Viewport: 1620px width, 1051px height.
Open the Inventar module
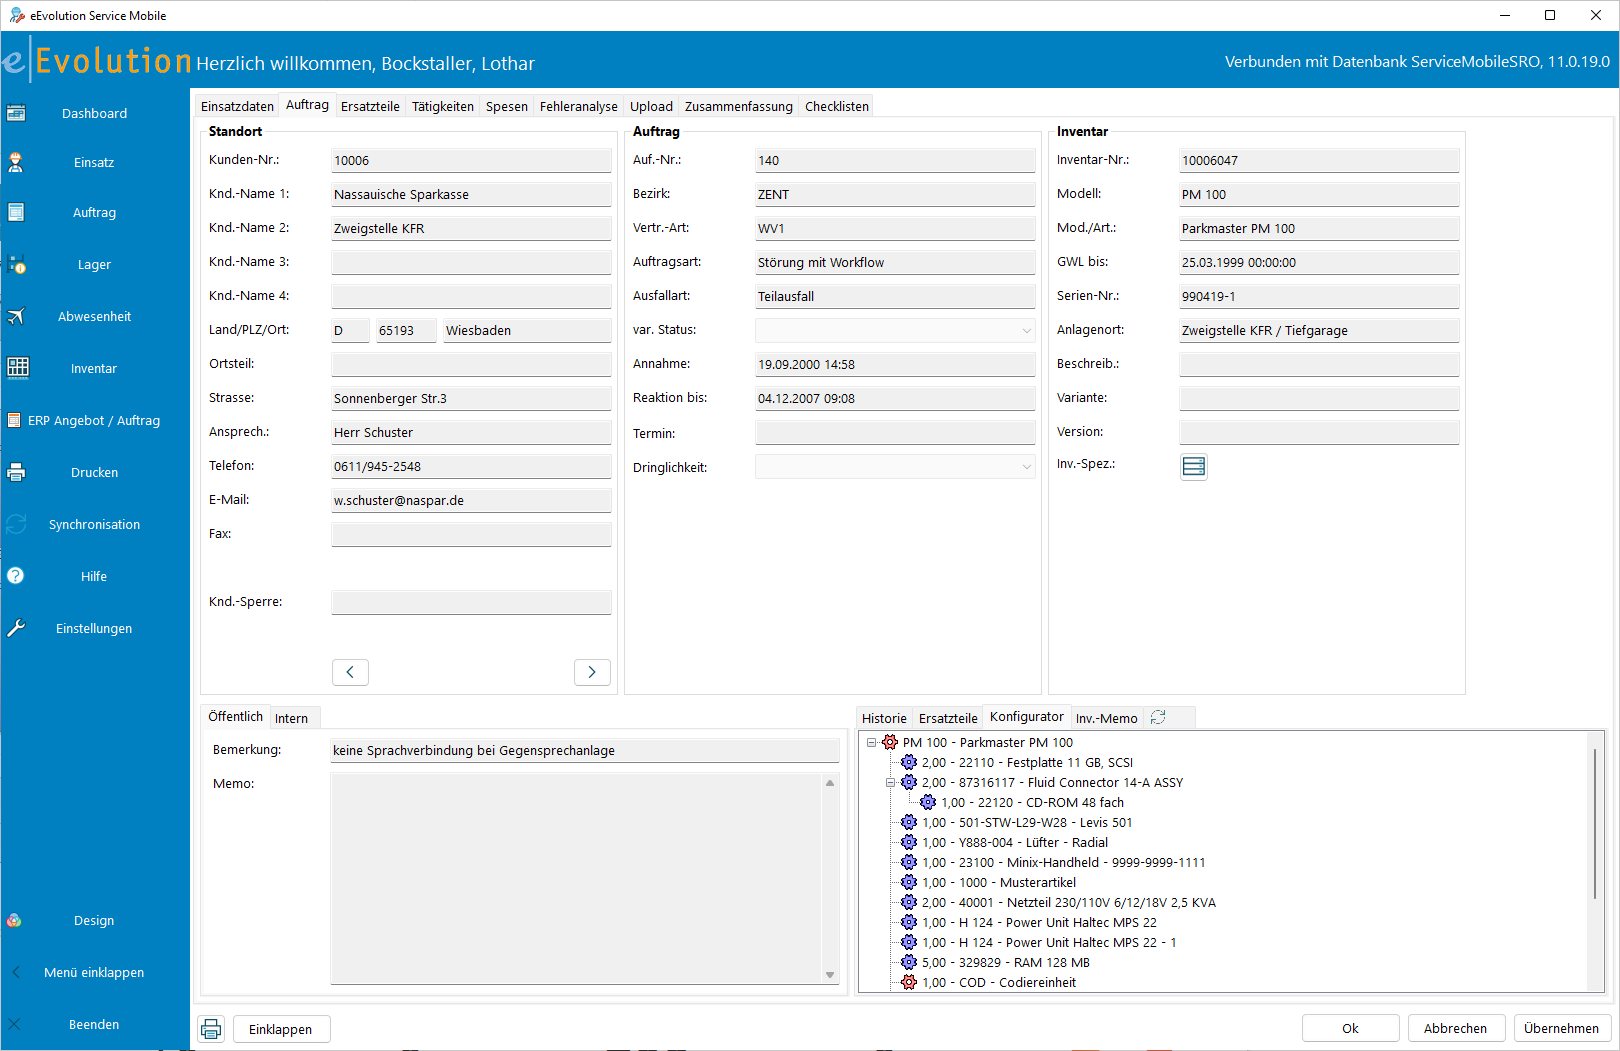click(94, 368)
